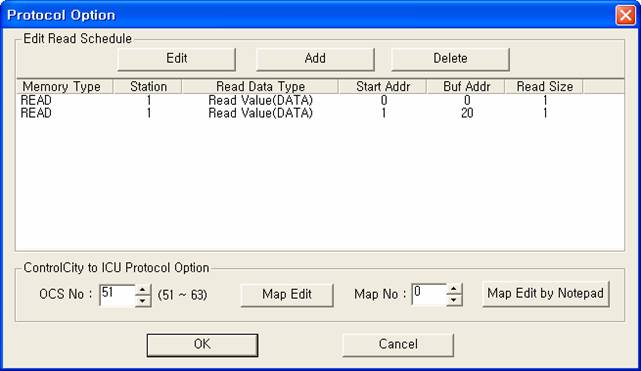Click the Station column header

pos(148,87)
